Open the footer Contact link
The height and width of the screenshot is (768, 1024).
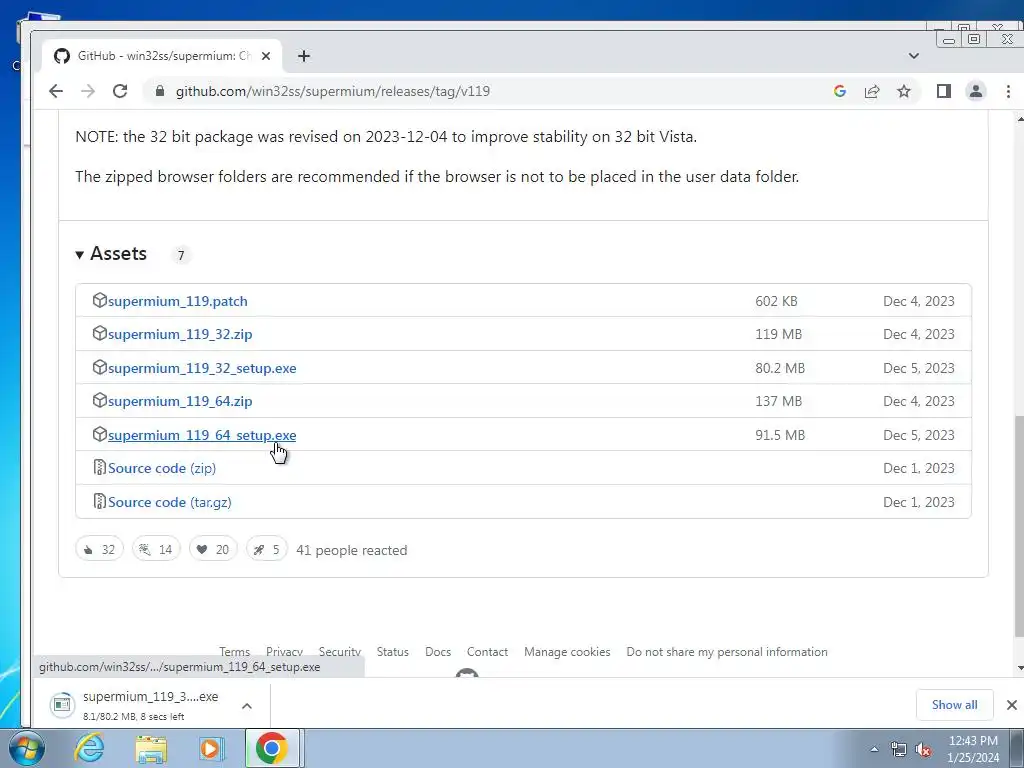point(487,652)
